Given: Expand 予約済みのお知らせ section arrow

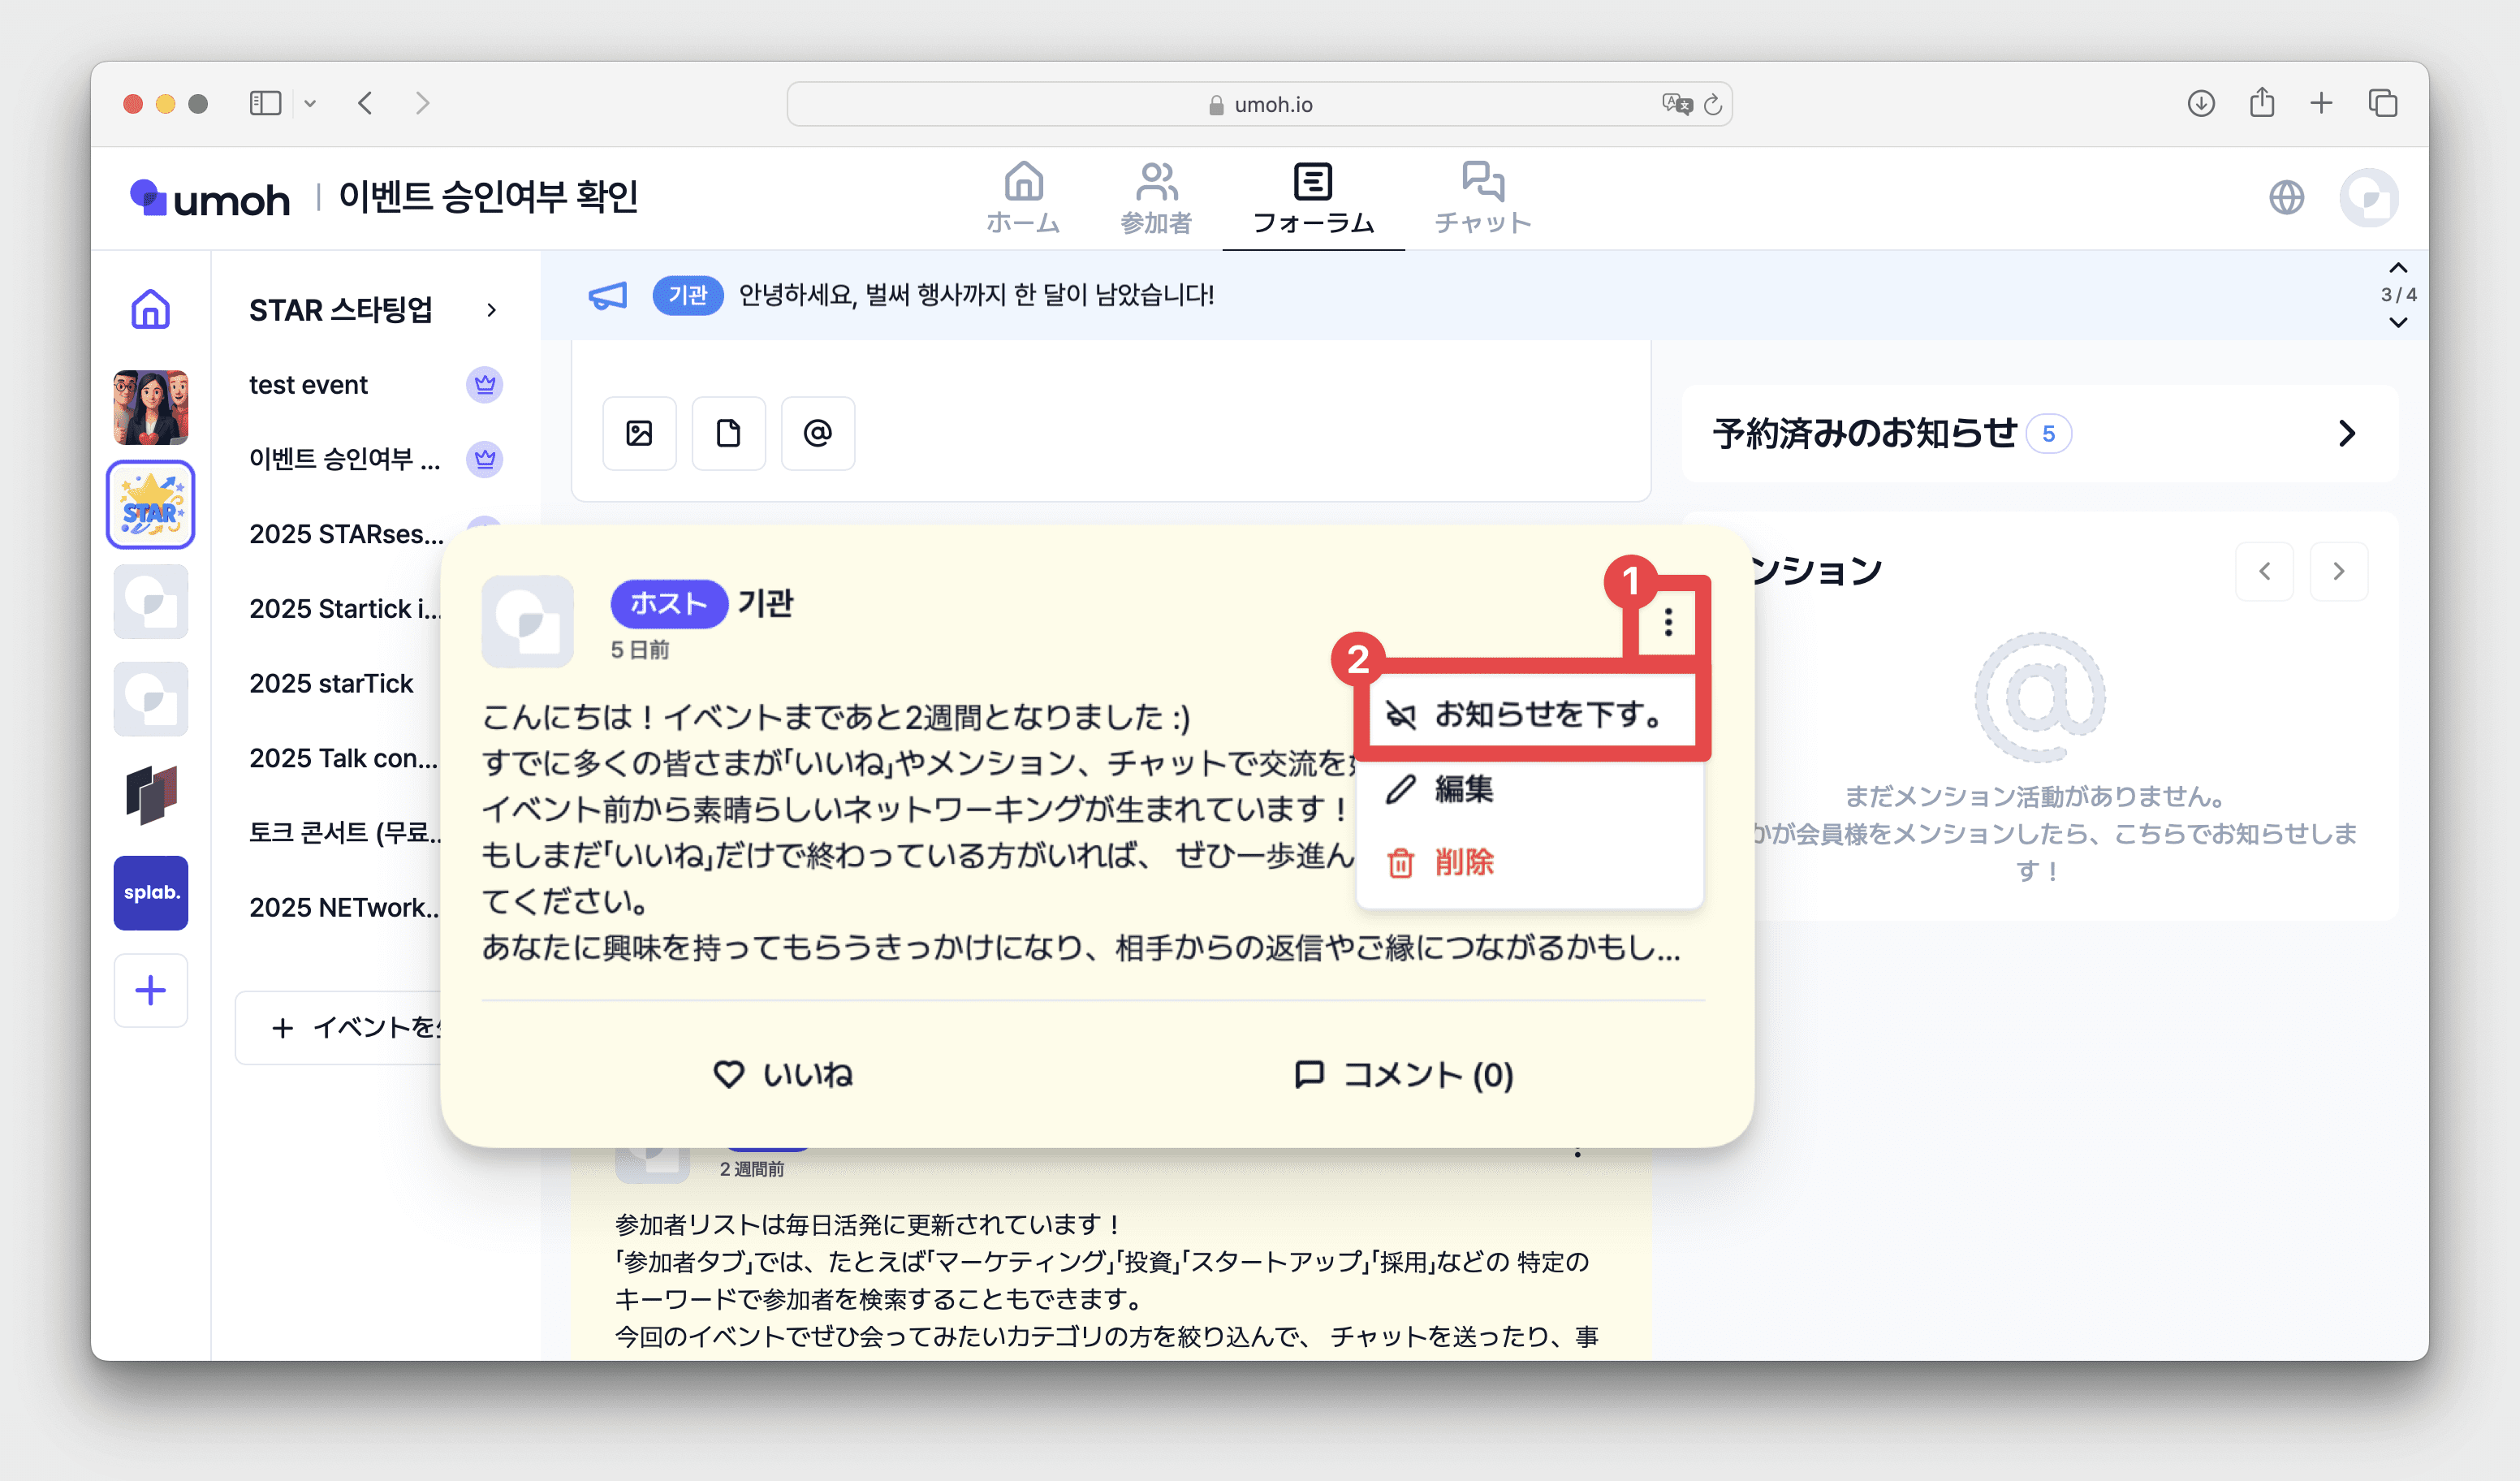Looking at the screenshot, I should pos(2346,433).
